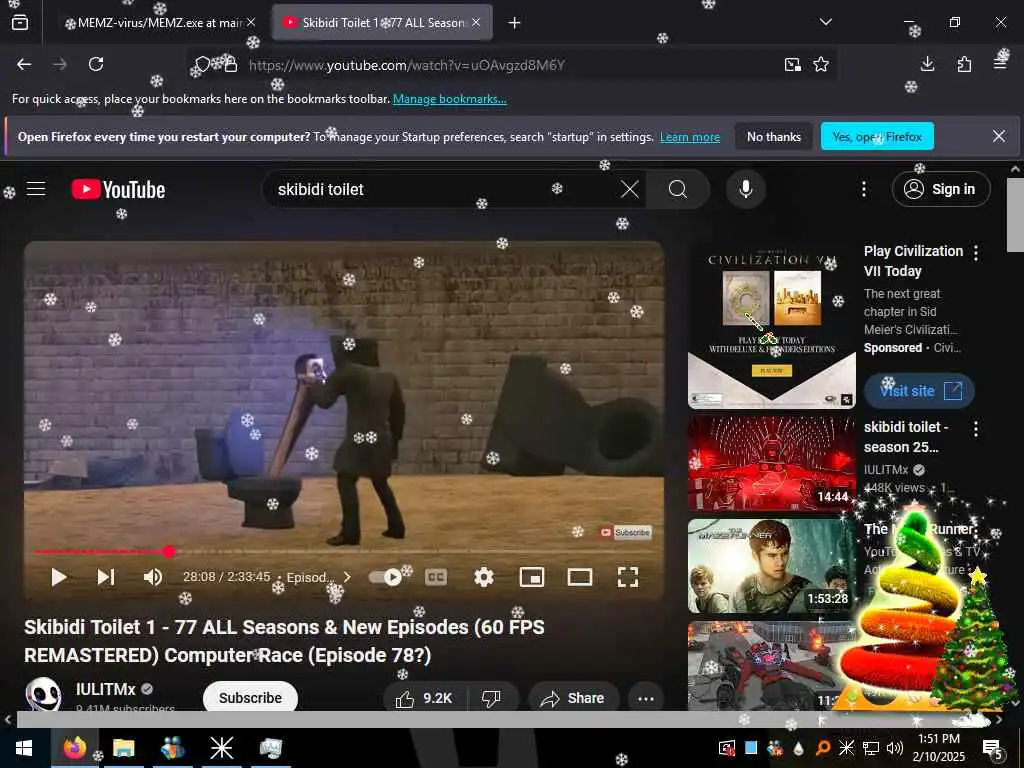Open Firefox from the taskbar
Image resolution: width=1024 pixels, height=768 pixels.
(74, 748)
